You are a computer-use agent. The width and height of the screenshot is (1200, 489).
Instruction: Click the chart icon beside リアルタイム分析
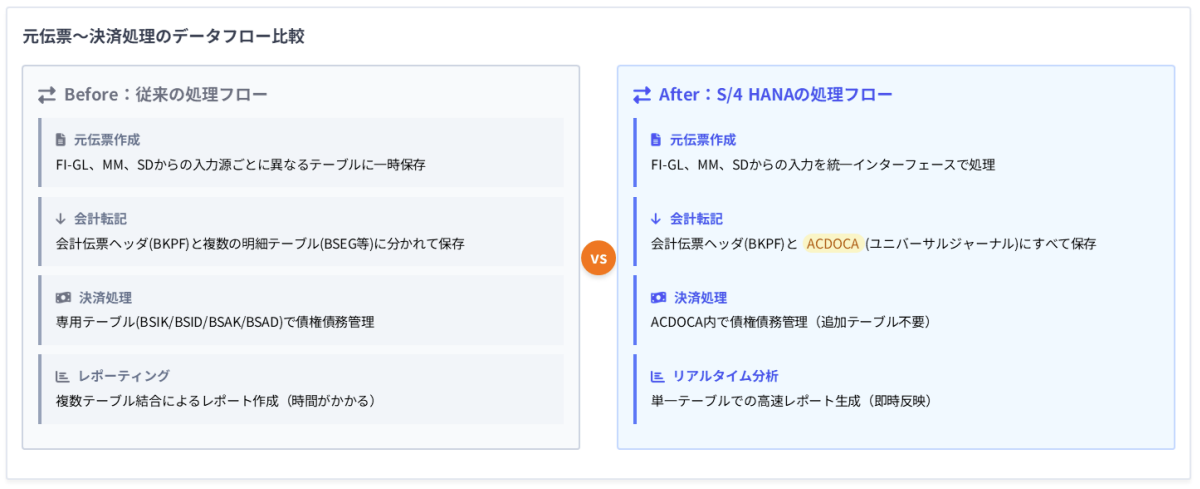pos(657,376)
